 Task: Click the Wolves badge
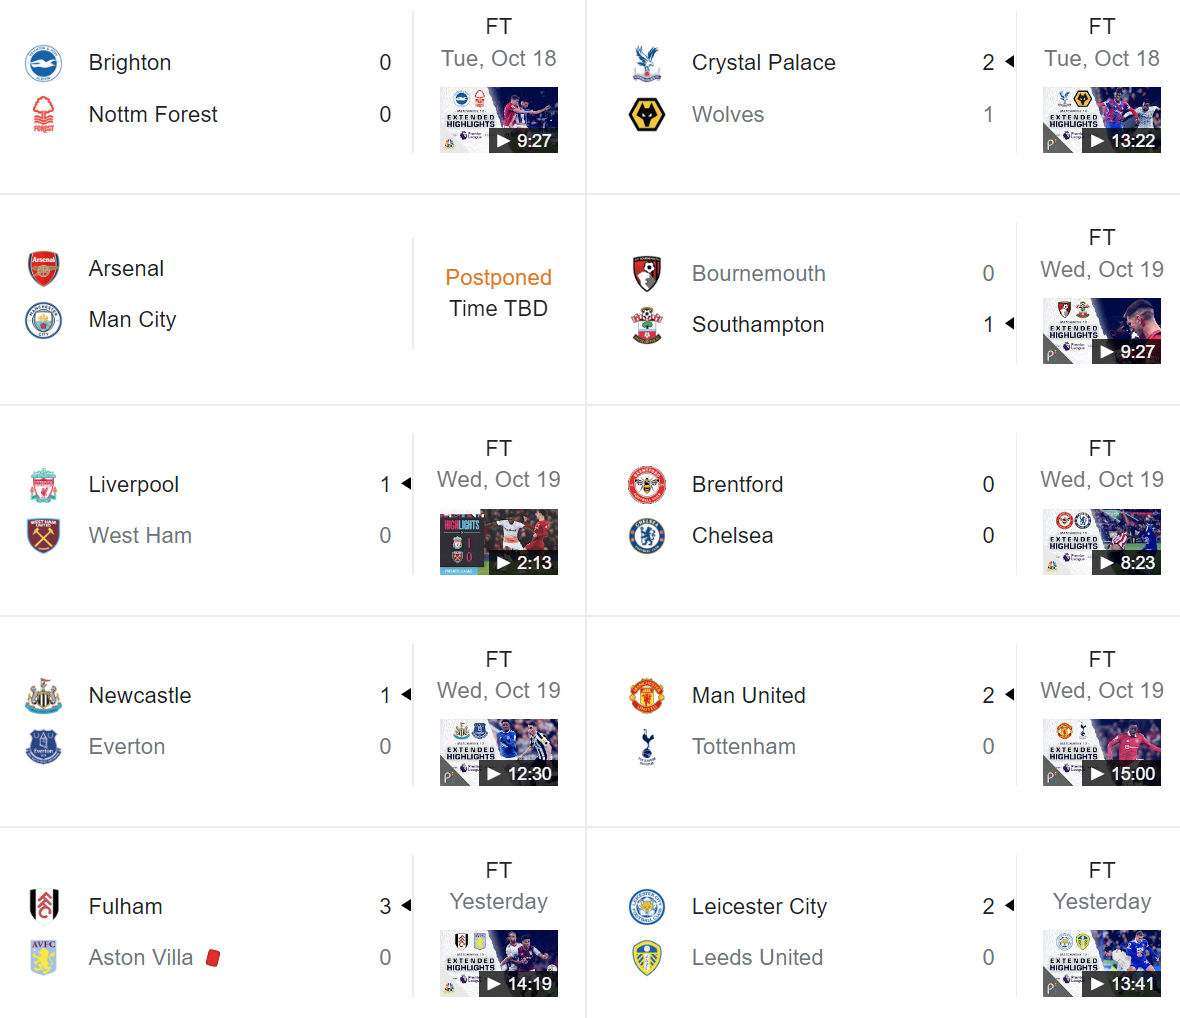pyautogui.click(x=646, y=114)
